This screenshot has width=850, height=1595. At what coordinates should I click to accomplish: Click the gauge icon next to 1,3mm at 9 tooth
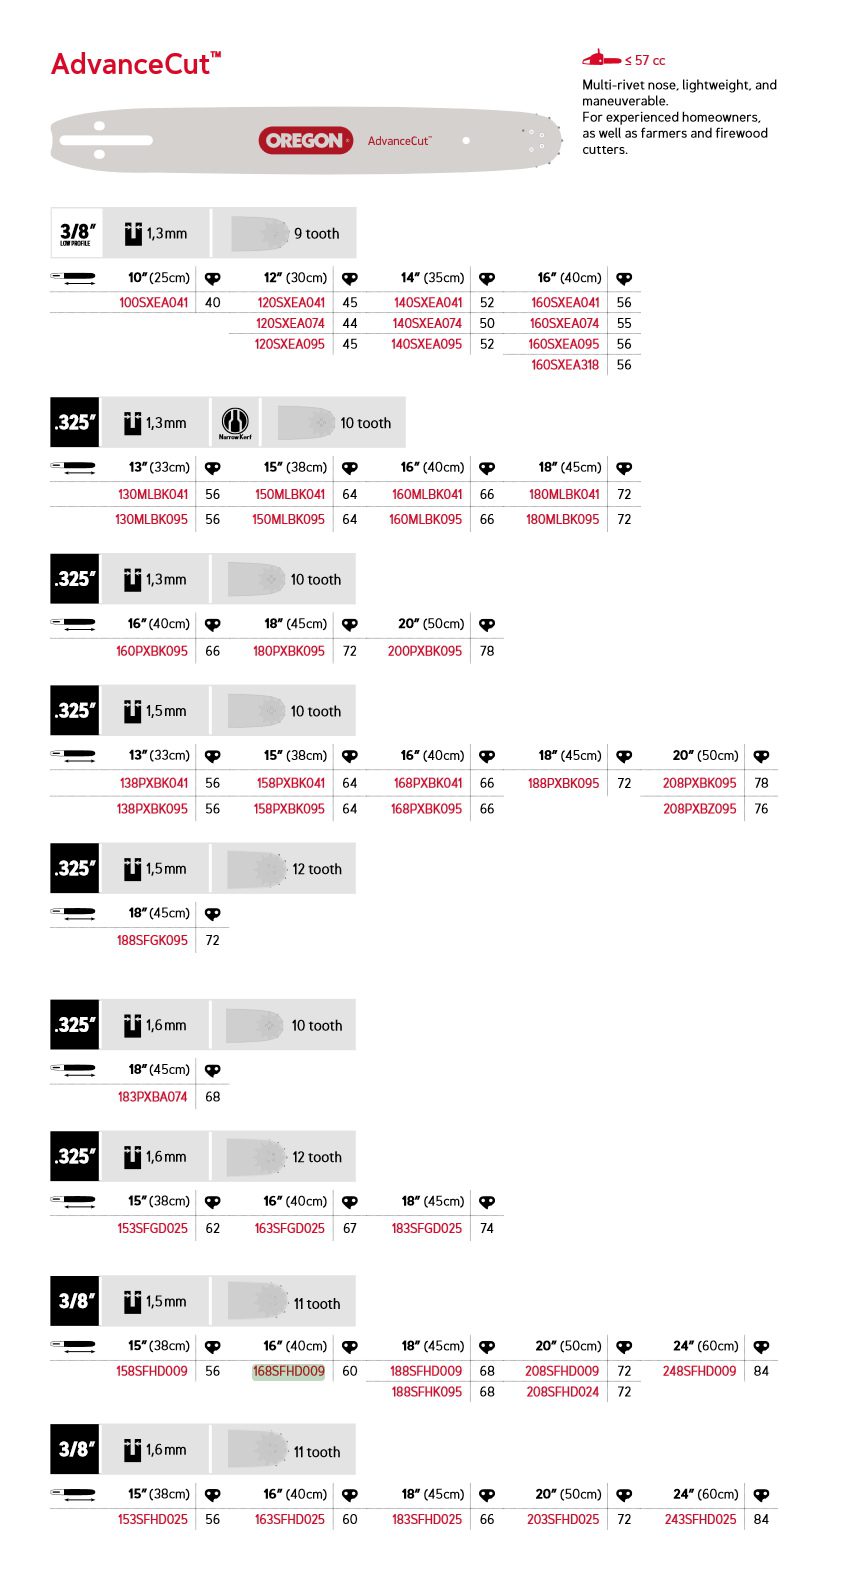(x=133, y=233)
